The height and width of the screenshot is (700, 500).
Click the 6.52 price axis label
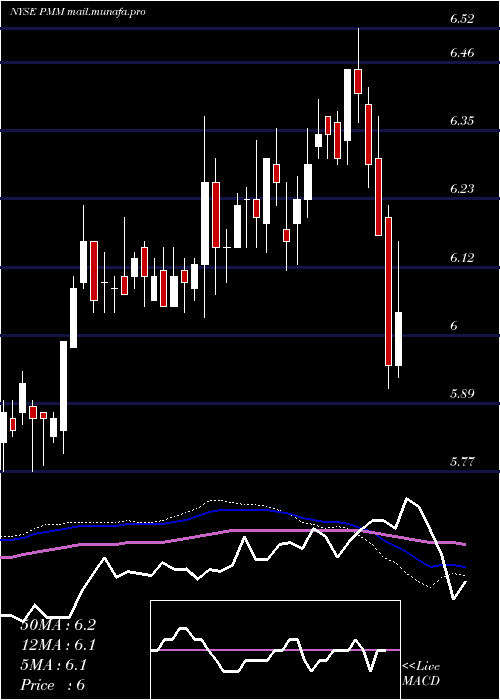coord(462,19)
